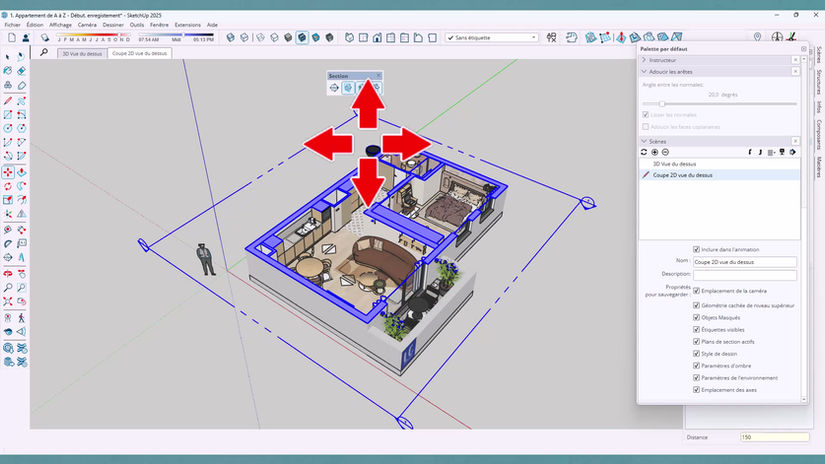This screenshot has height=464, width=825.
Task: Switch to '3D Vue du dessus' scene tab
Action: [x=82, y=53]
